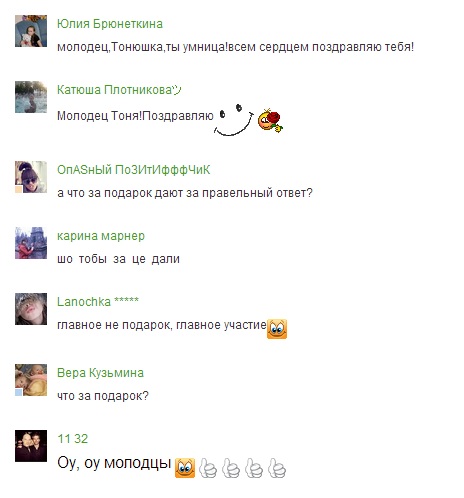Open the '11 32' user profile link
Screen dimensions: 464x498
tap(73, 439)
